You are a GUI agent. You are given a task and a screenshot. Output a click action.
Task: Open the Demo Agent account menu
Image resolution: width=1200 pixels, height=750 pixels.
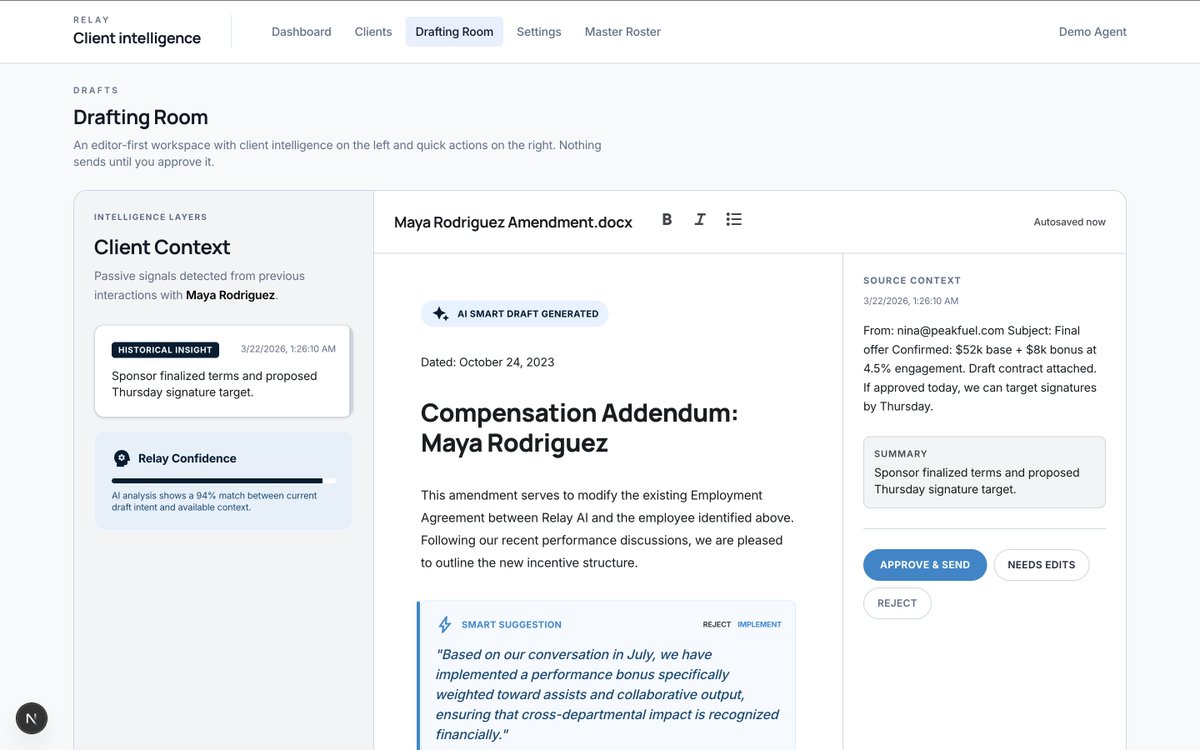[x=1092, y=32]
